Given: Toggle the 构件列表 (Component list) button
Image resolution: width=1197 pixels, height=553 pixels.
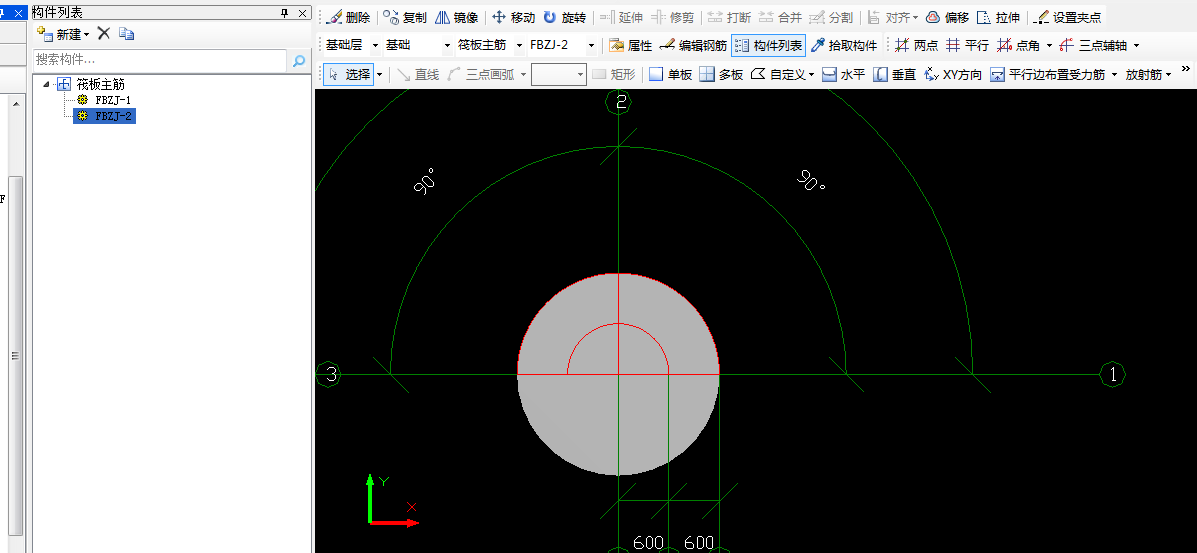Looking at the screenshot, I should tap(768, 46).
